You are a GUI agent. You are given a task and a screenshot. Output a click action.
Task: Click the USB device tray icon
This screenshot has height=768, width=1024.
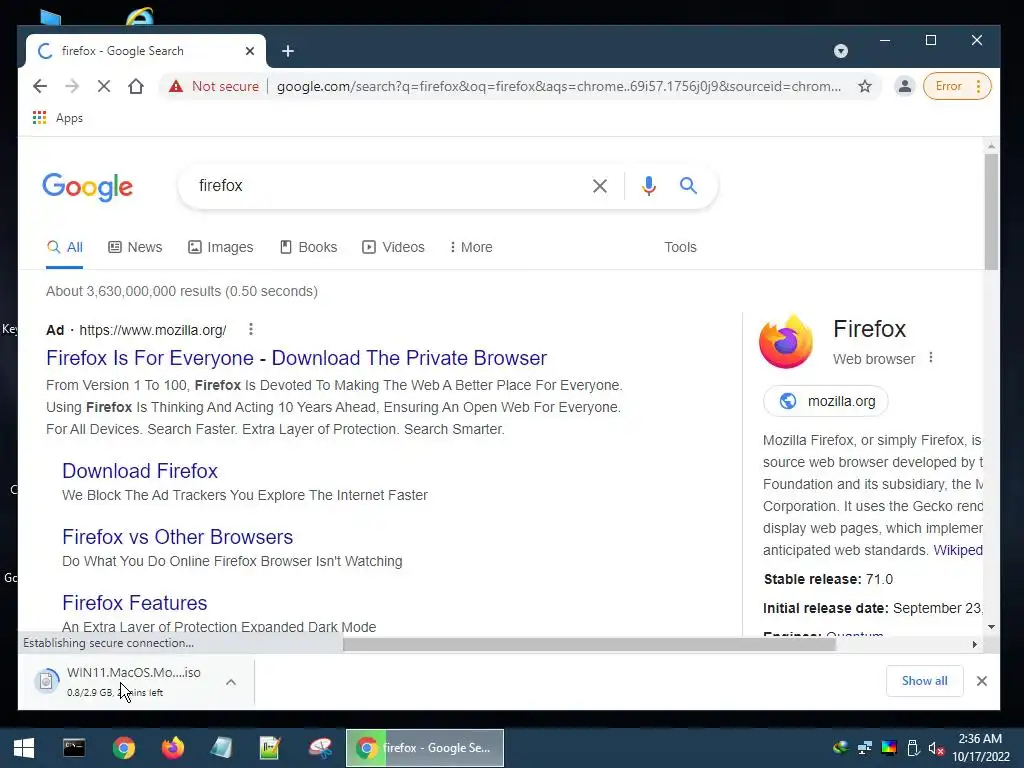[913, 748]
